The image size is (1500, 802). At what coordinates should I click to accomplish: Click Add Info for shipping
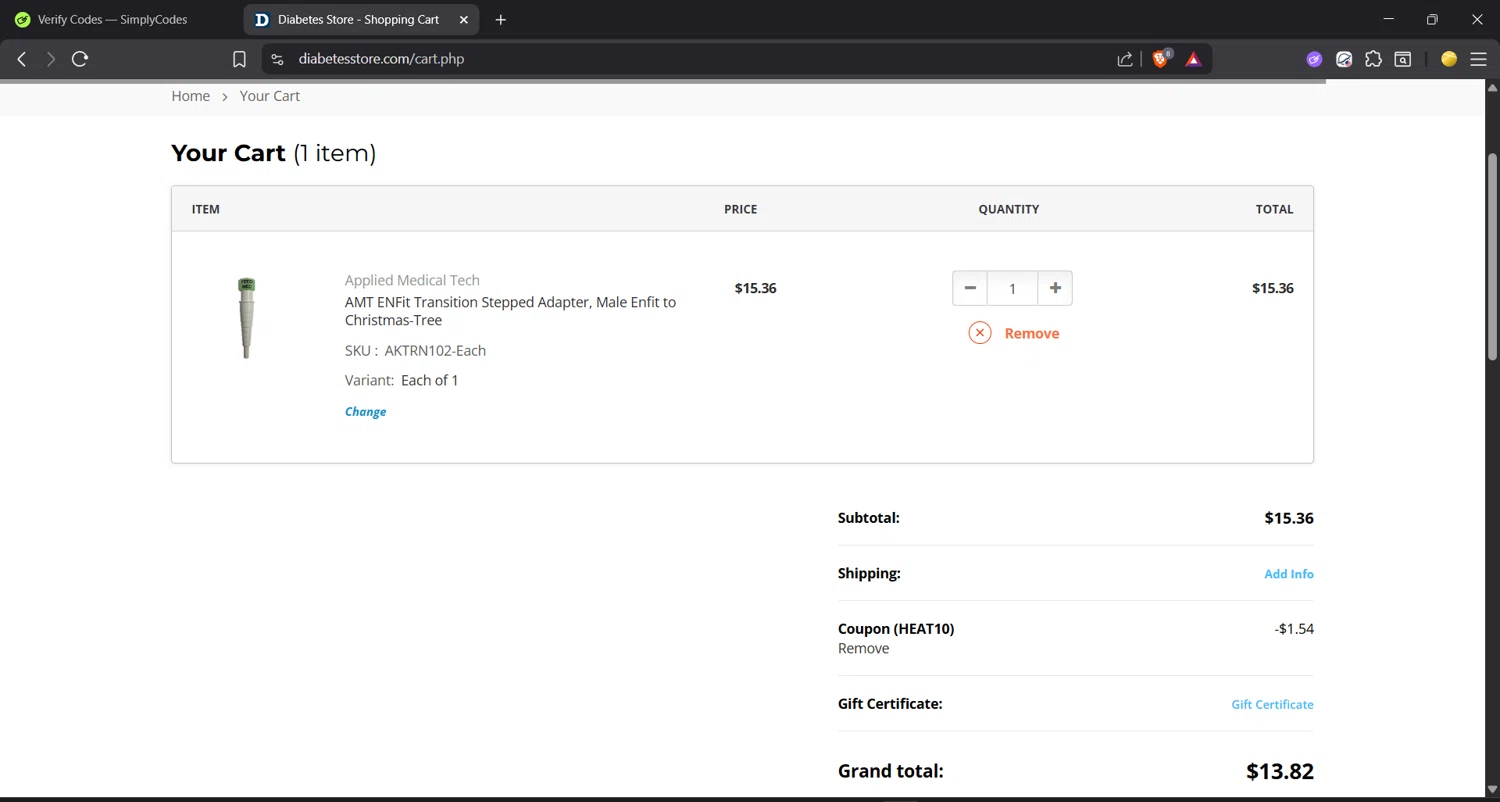coord(1289,574)
